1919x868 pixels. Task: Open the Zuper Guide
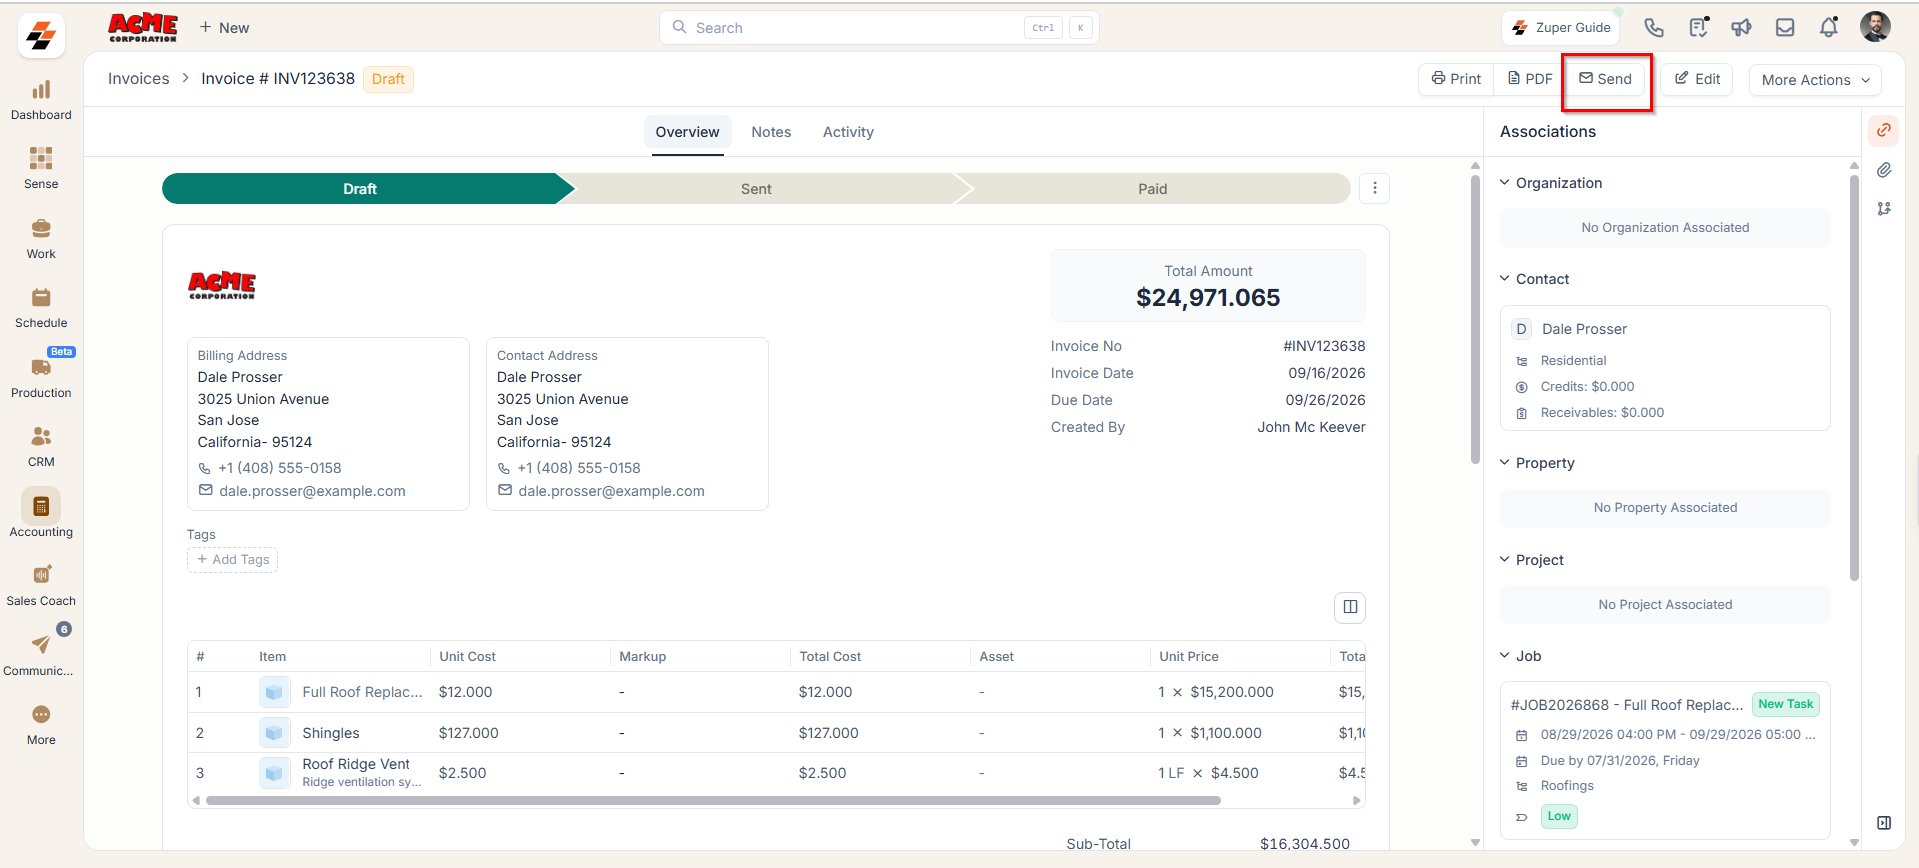(1561, 28)
